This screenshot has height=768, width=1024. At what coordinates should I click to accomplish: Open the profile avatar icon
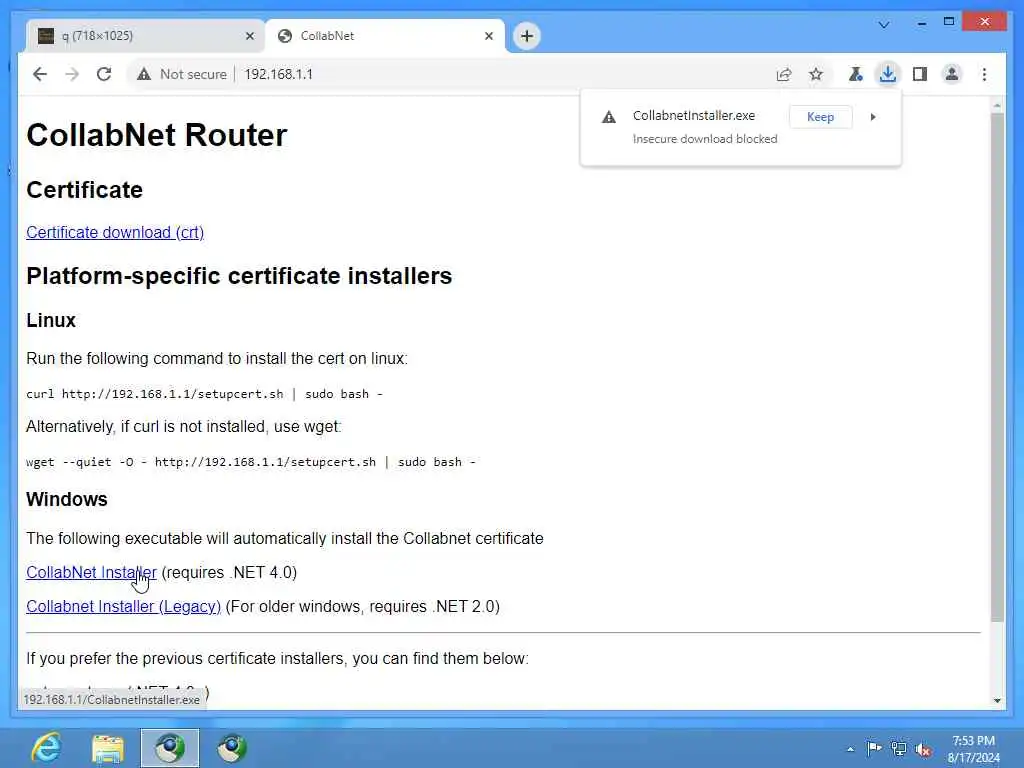coord(952,74)
